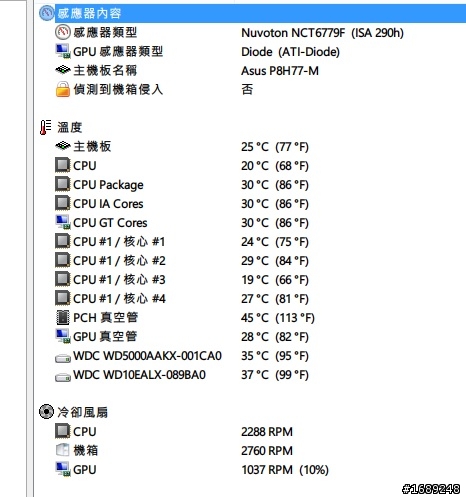Click the monitor icon beside GPU 真空管
The image size is (466, 497).
63,336
